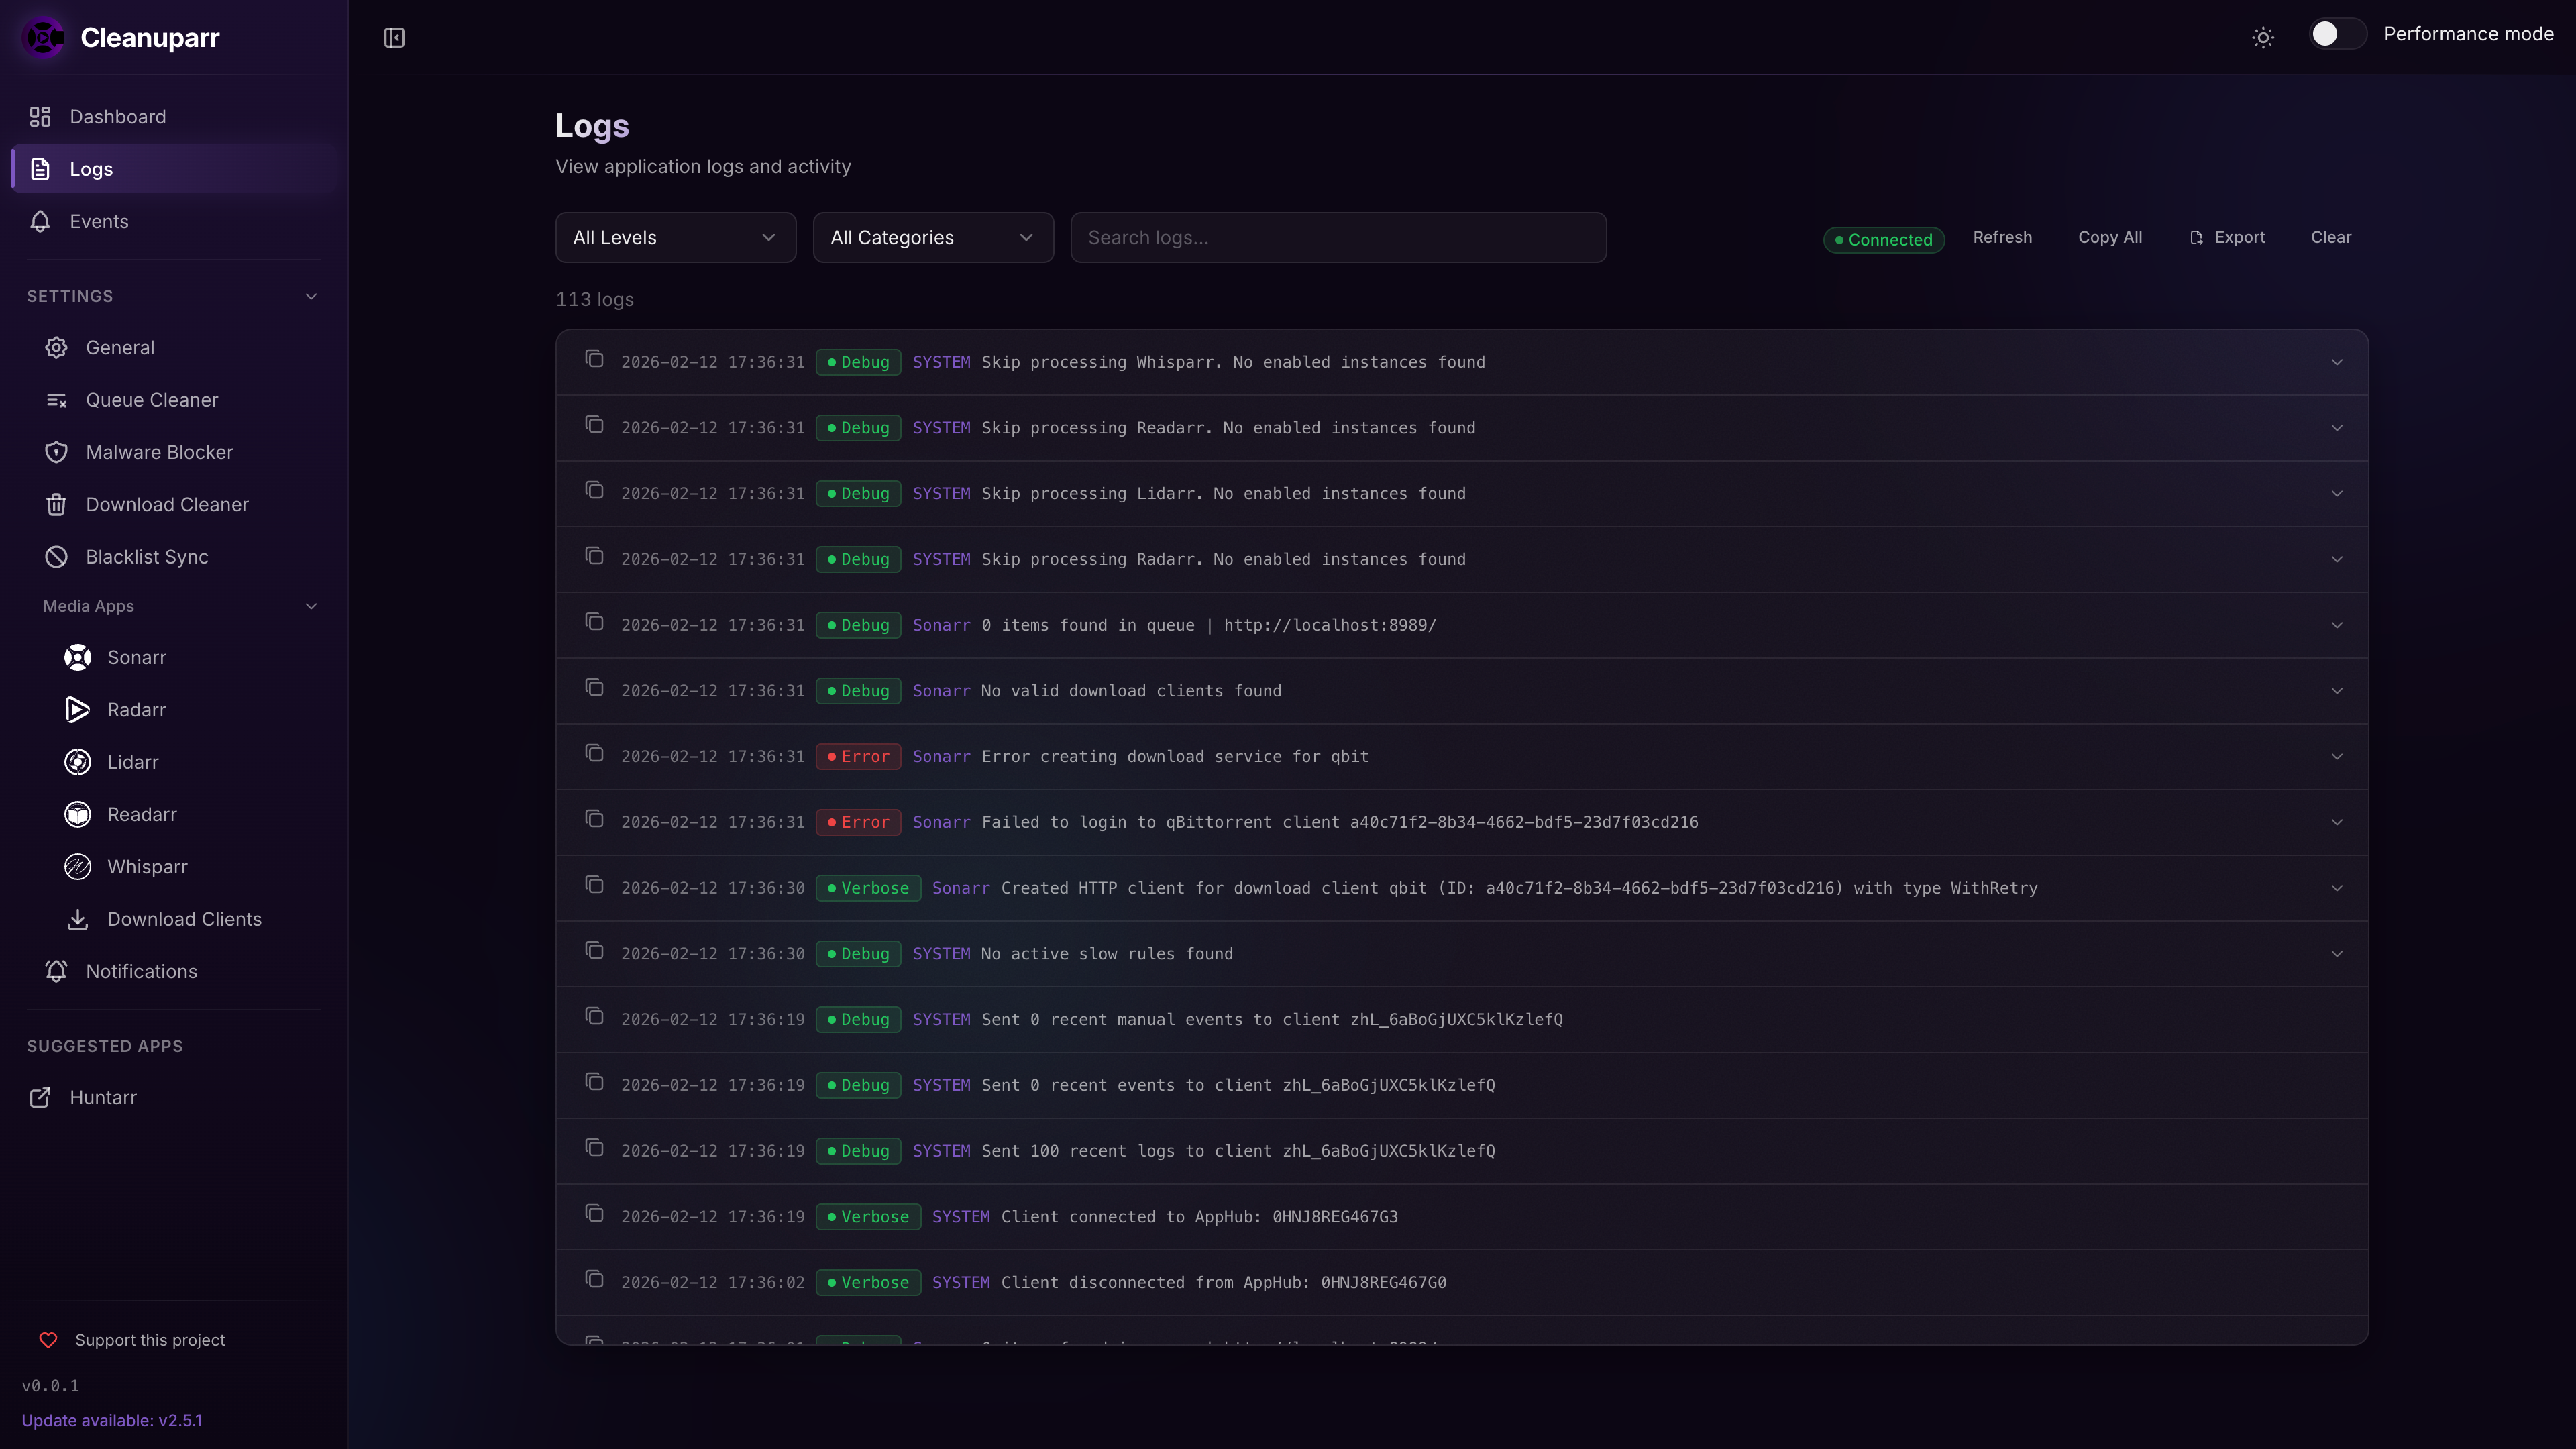Click the red Error badge on qbit row

(x=858, y=757)
